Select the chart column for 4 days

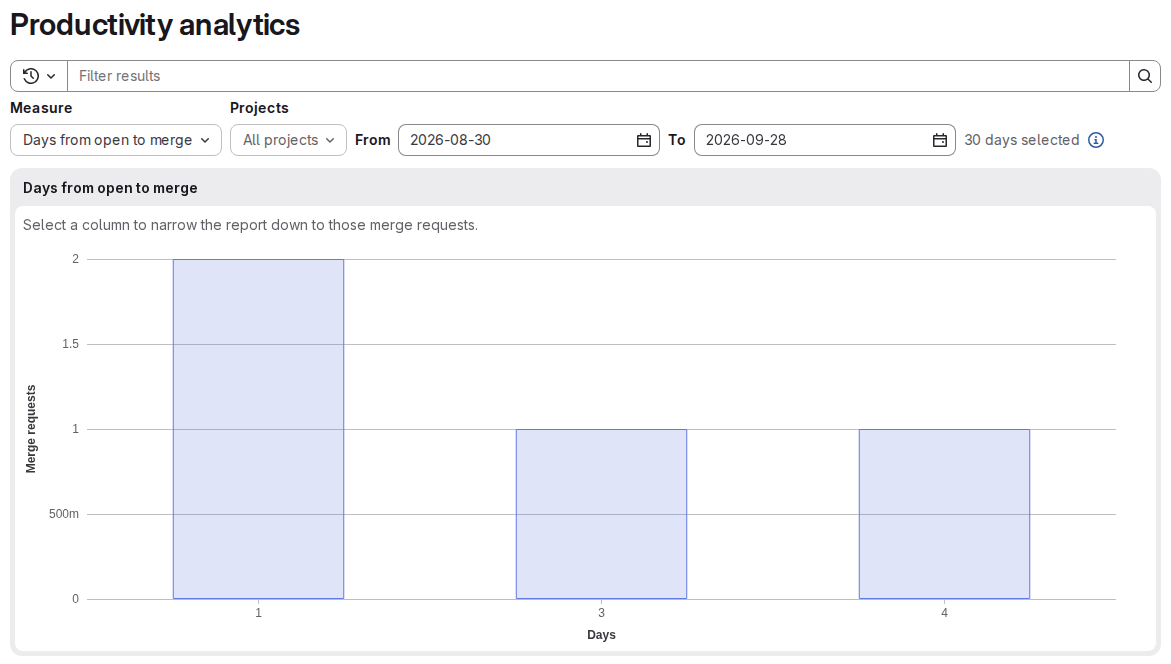944,514
